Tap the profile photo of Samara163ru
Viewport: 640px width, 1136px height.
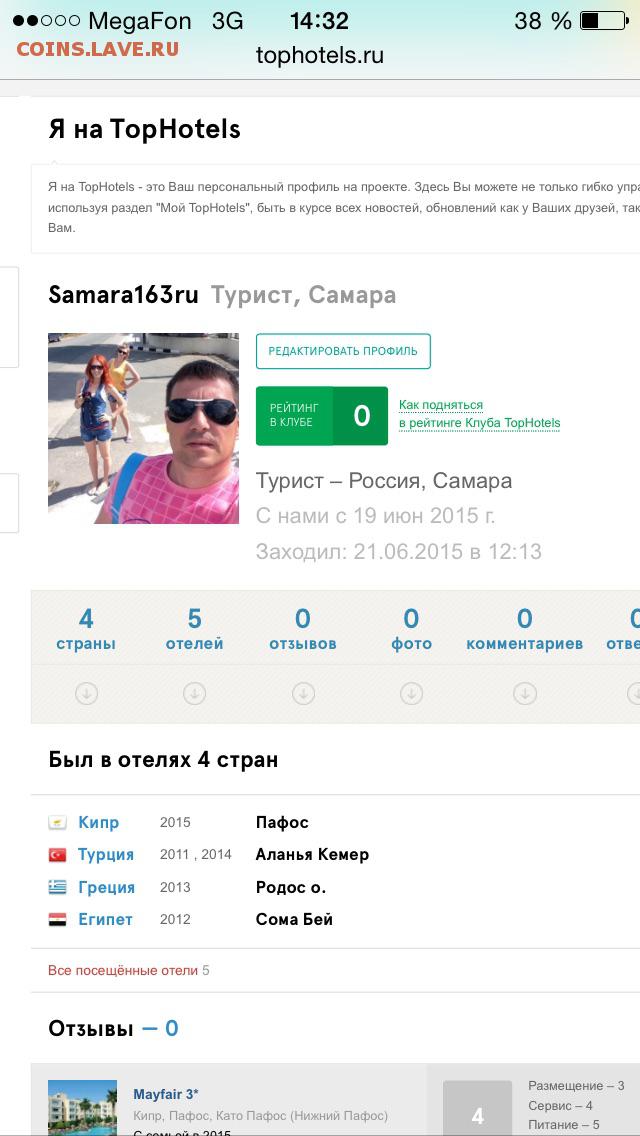coord(144,428)
